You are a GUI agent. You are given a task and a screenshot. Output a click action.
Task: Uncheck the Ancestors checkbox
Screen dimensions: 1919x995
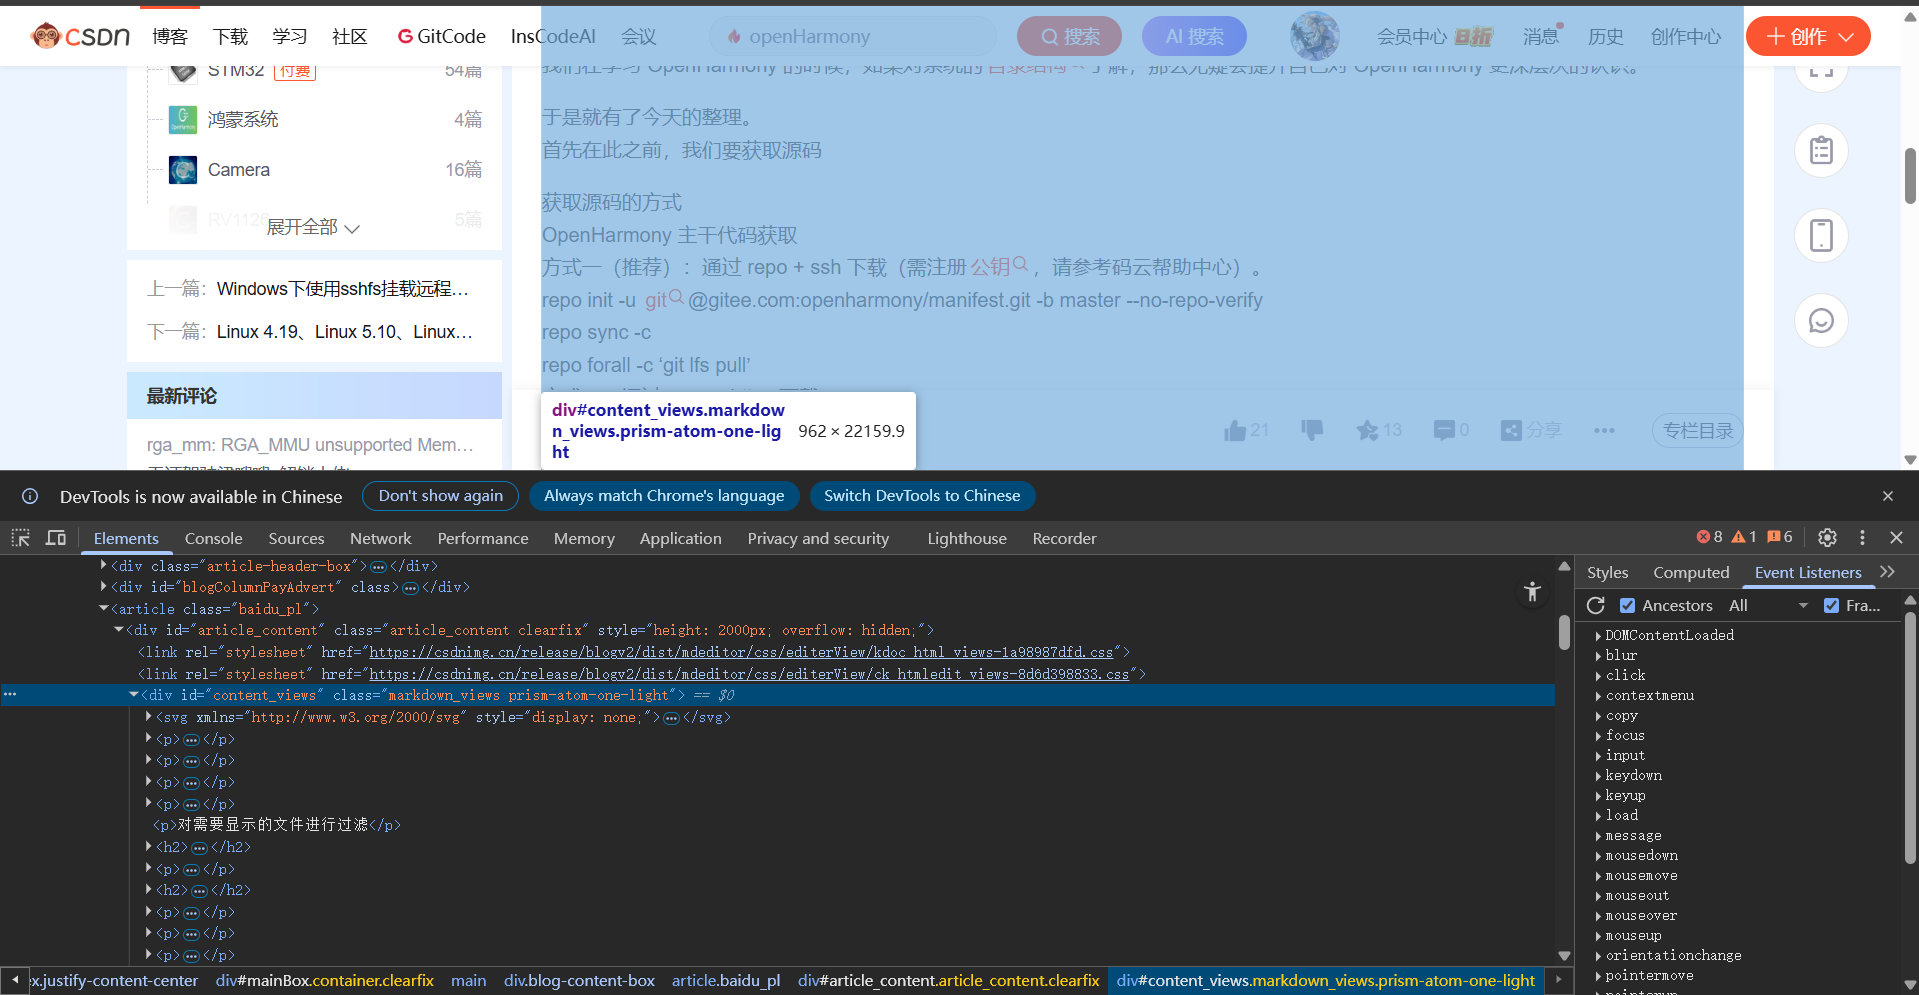[x=1628, y=605]
